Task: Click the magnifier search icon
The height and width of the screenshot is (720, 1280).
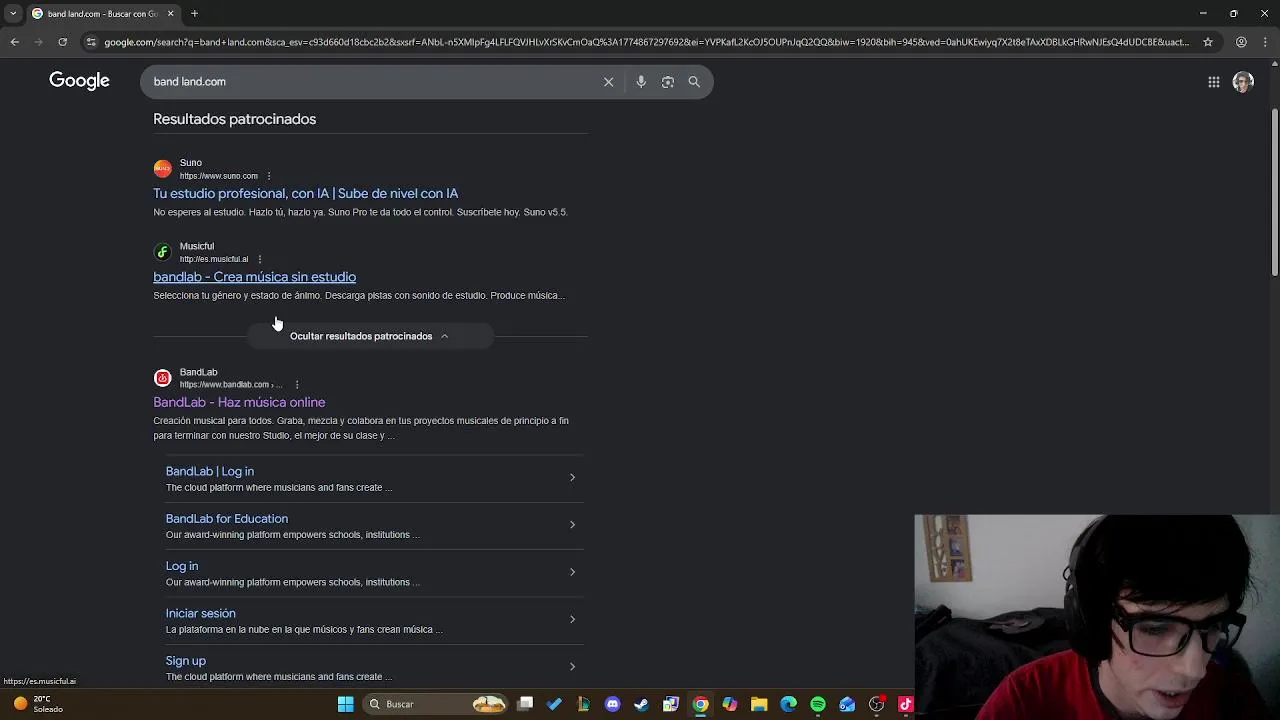Action: tap(694, 82)
